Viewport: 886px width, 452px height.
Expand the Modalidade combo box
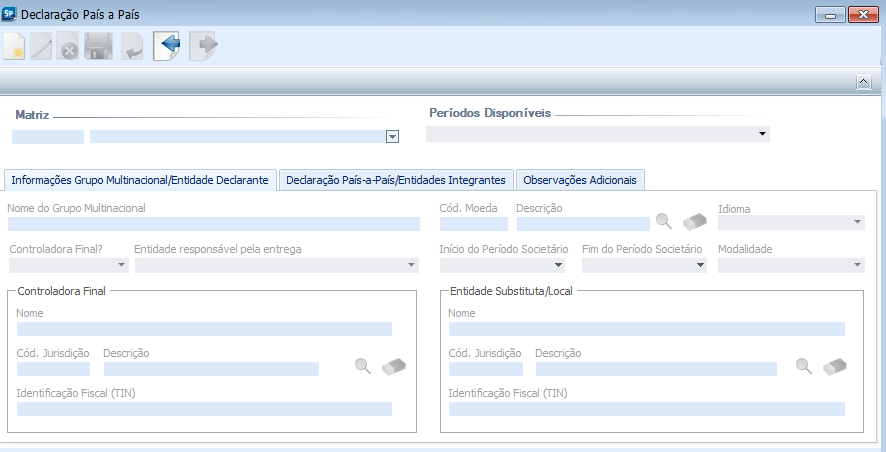point(858,266)
